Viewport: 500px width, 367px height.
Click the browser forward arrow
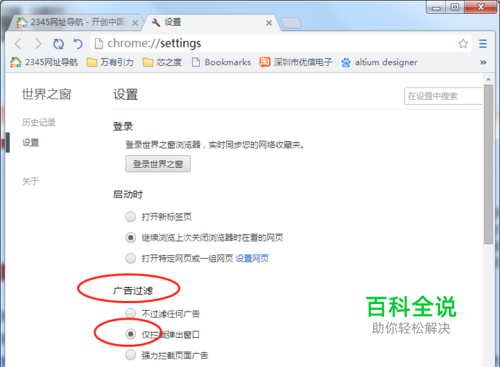coord(38,44)
